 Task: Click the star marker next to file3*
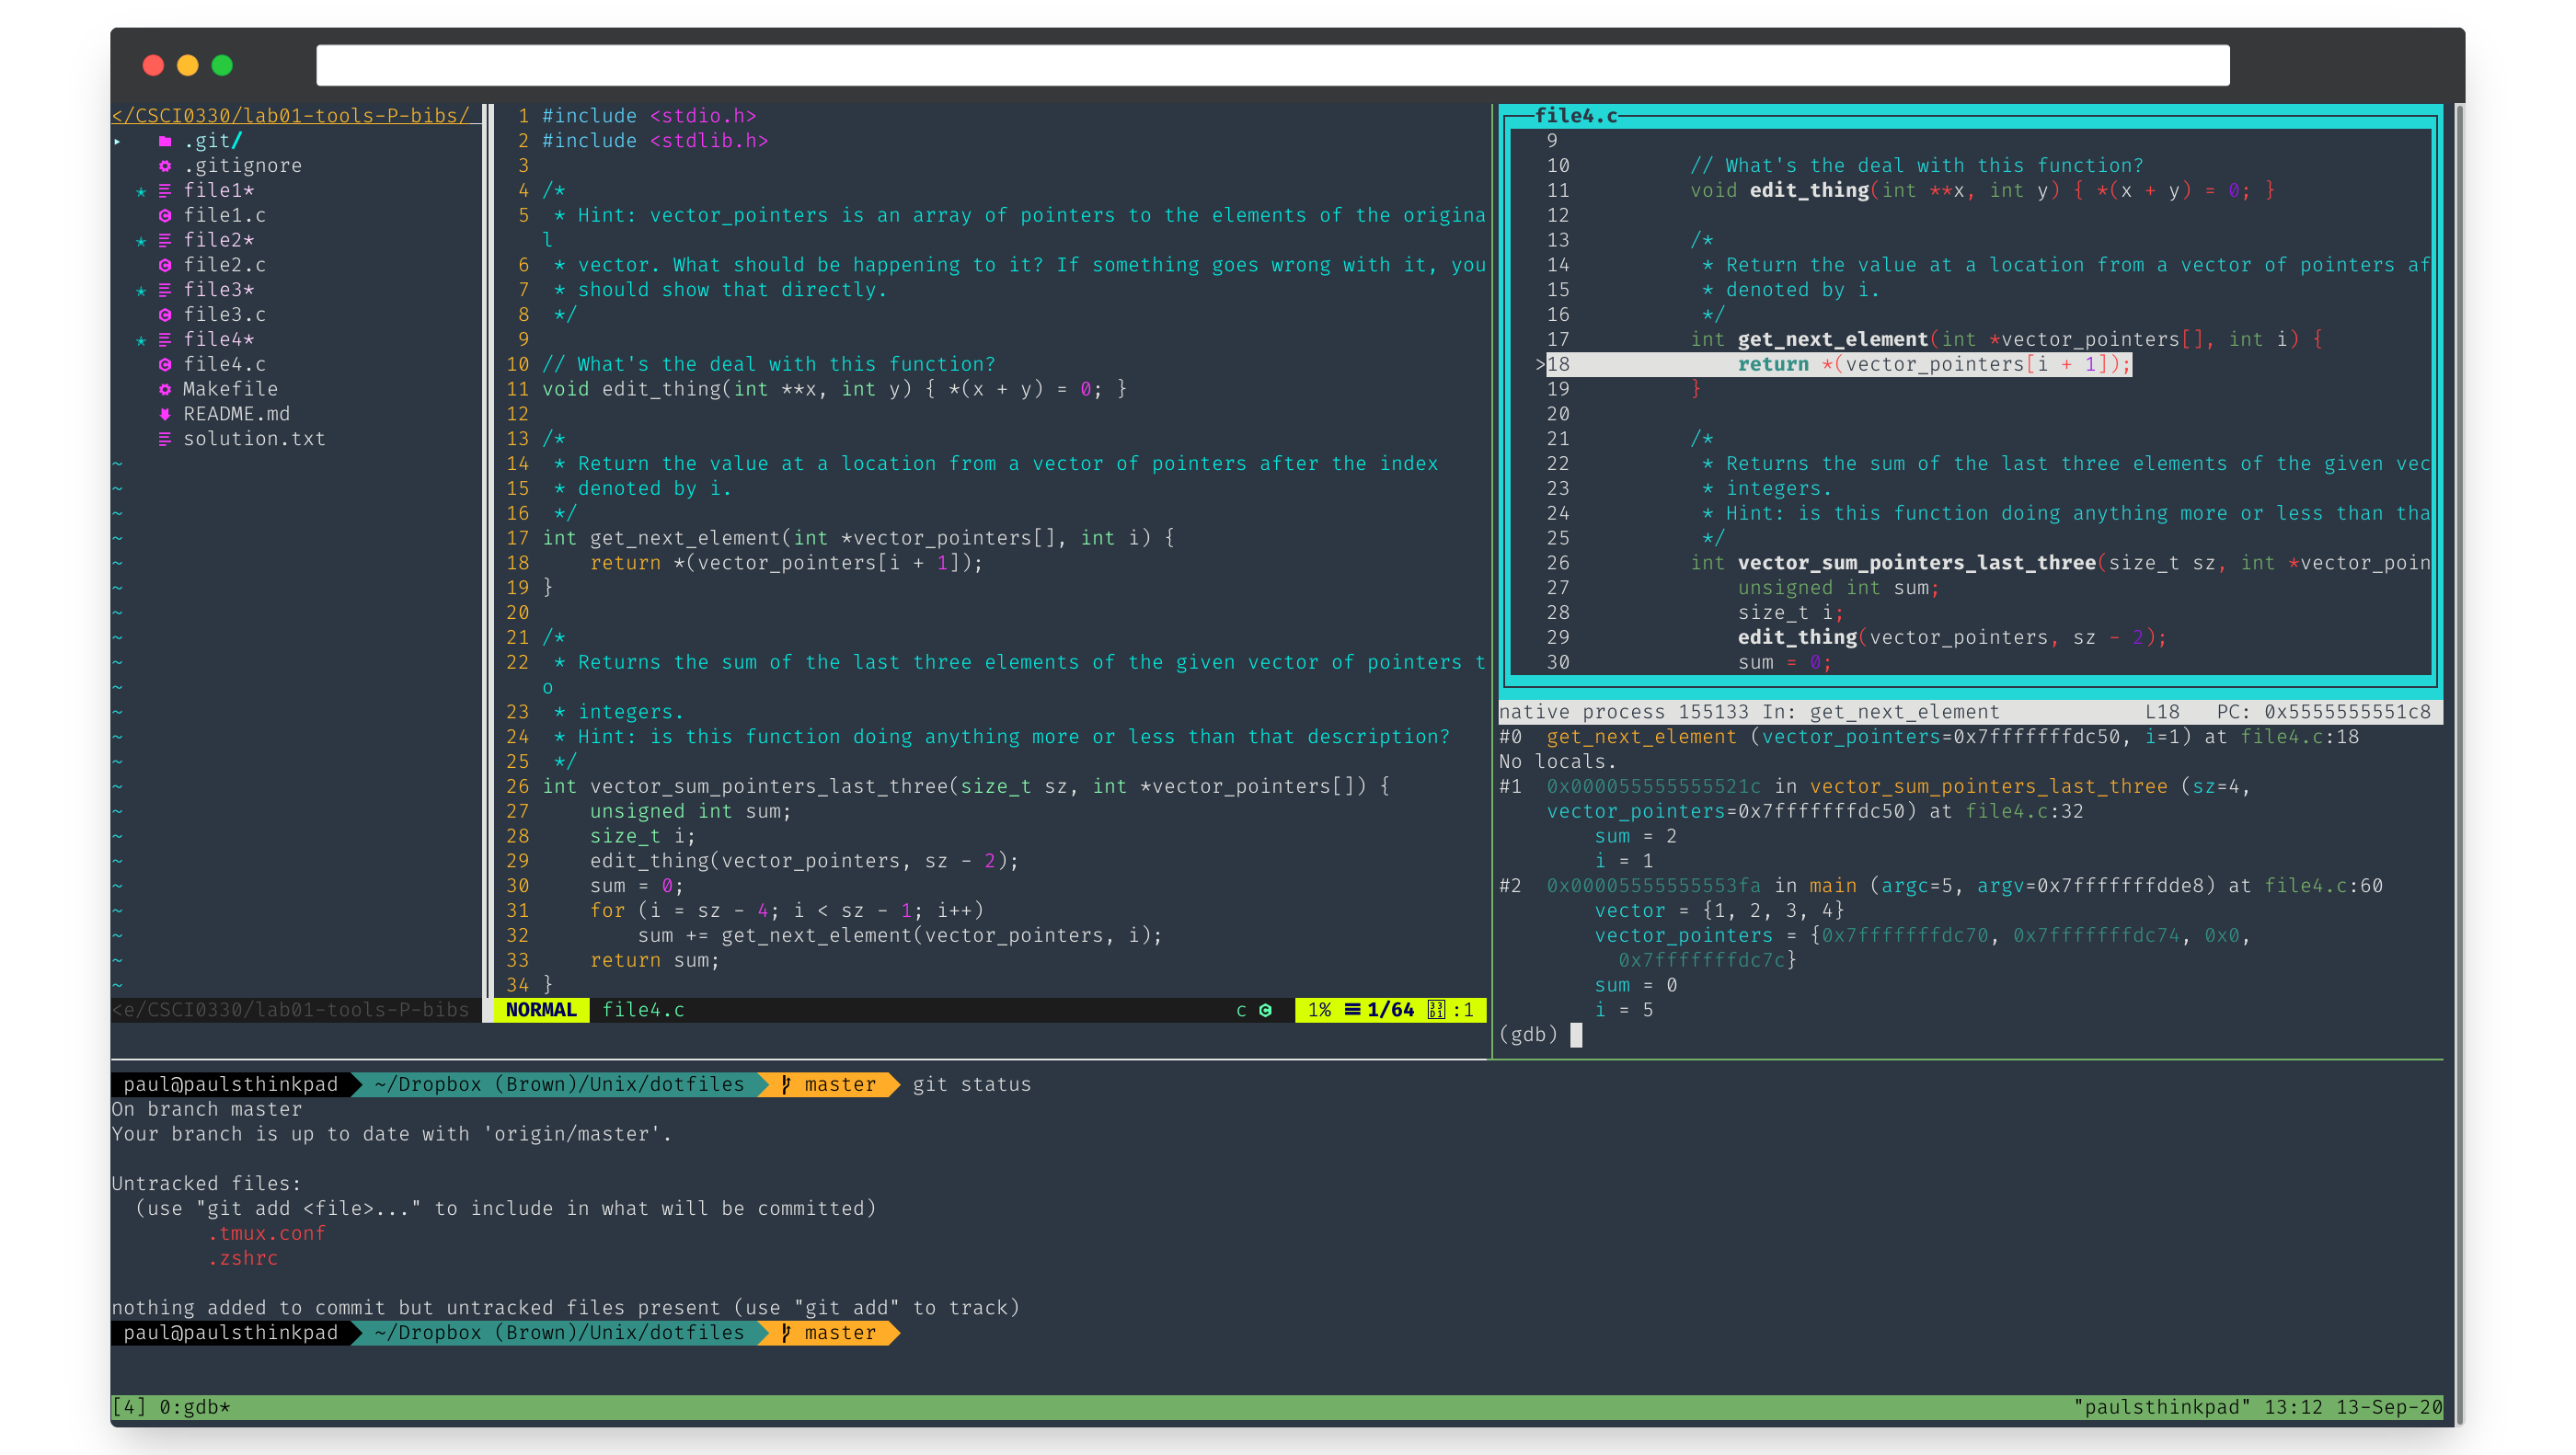[x=141, y=291]
